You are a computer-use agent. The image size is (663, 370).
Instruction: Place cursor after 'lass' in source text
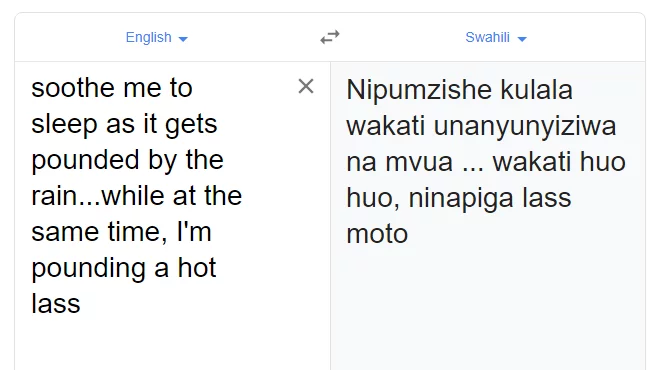point(81,304)
